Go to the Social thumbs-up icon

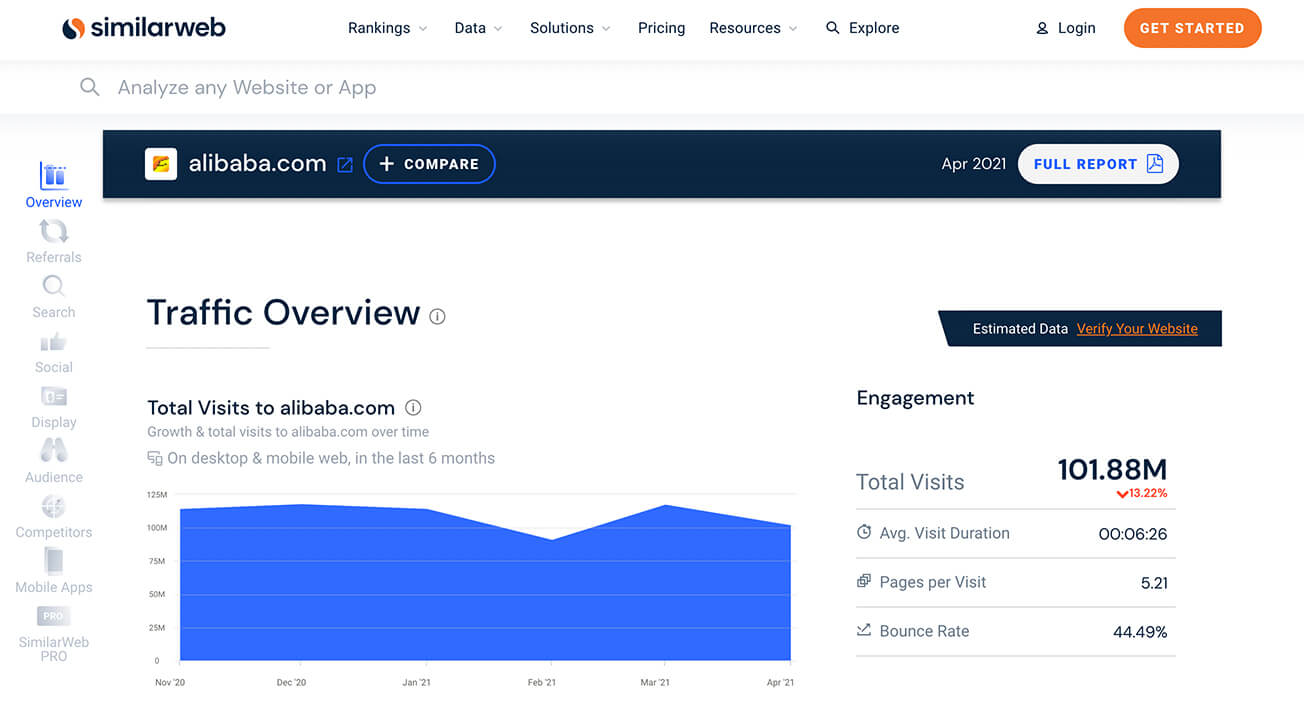click(x=54, y=342)
